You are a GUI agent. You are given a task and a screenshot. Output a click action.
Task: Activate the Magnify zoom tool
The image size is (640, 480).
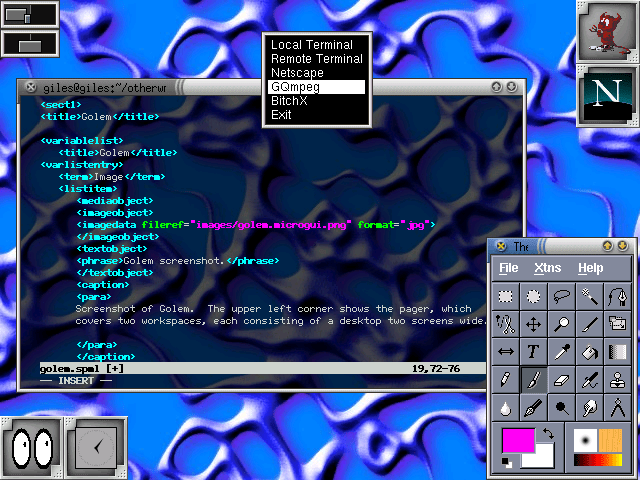(562, 325)
